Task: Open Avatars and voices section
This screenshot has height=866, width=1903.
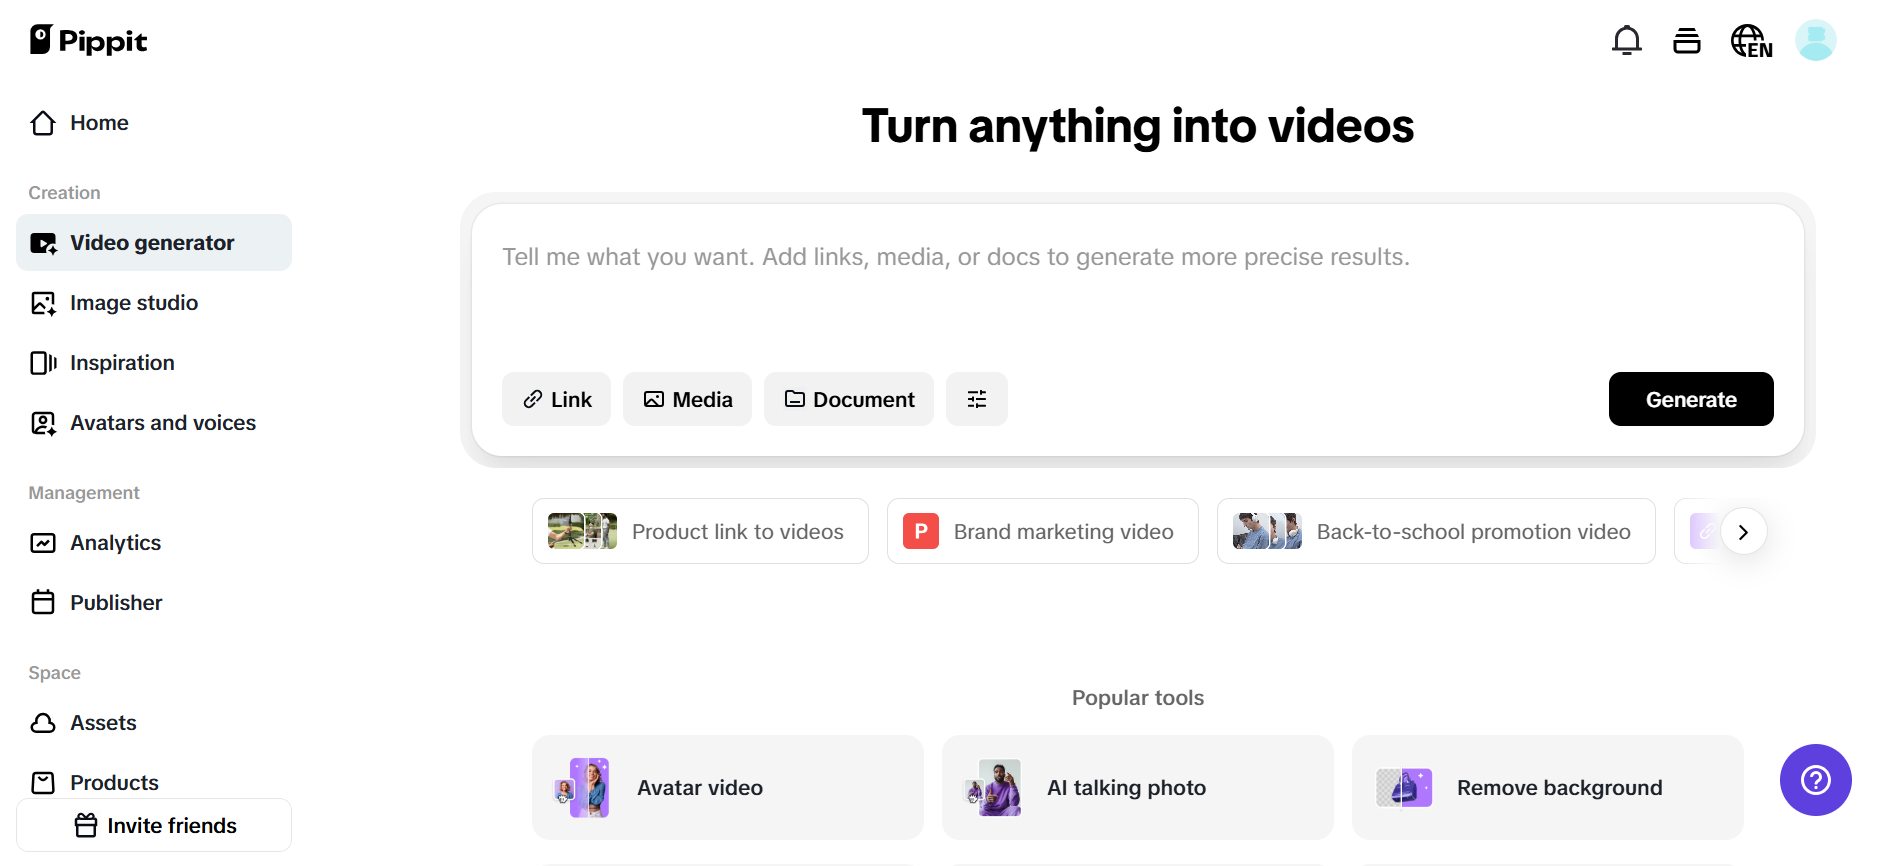Action: pyautogui.click(x=162, y=423)
